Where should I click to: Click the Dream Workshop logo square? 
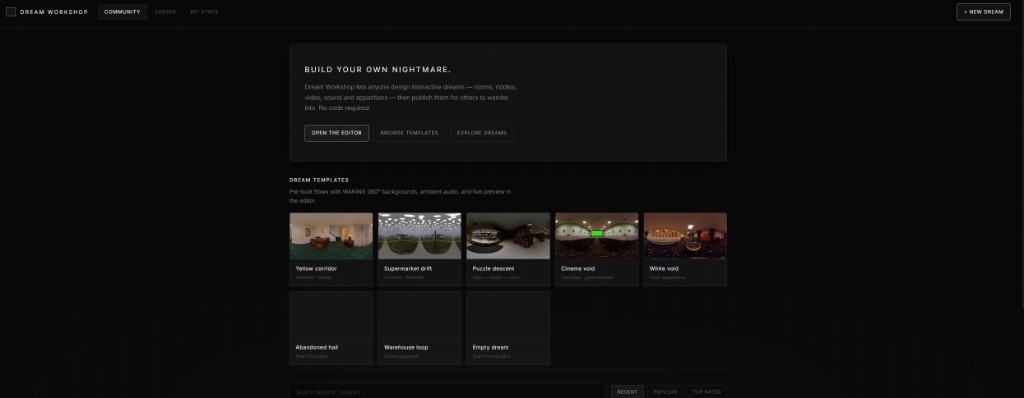click(11, 12)
